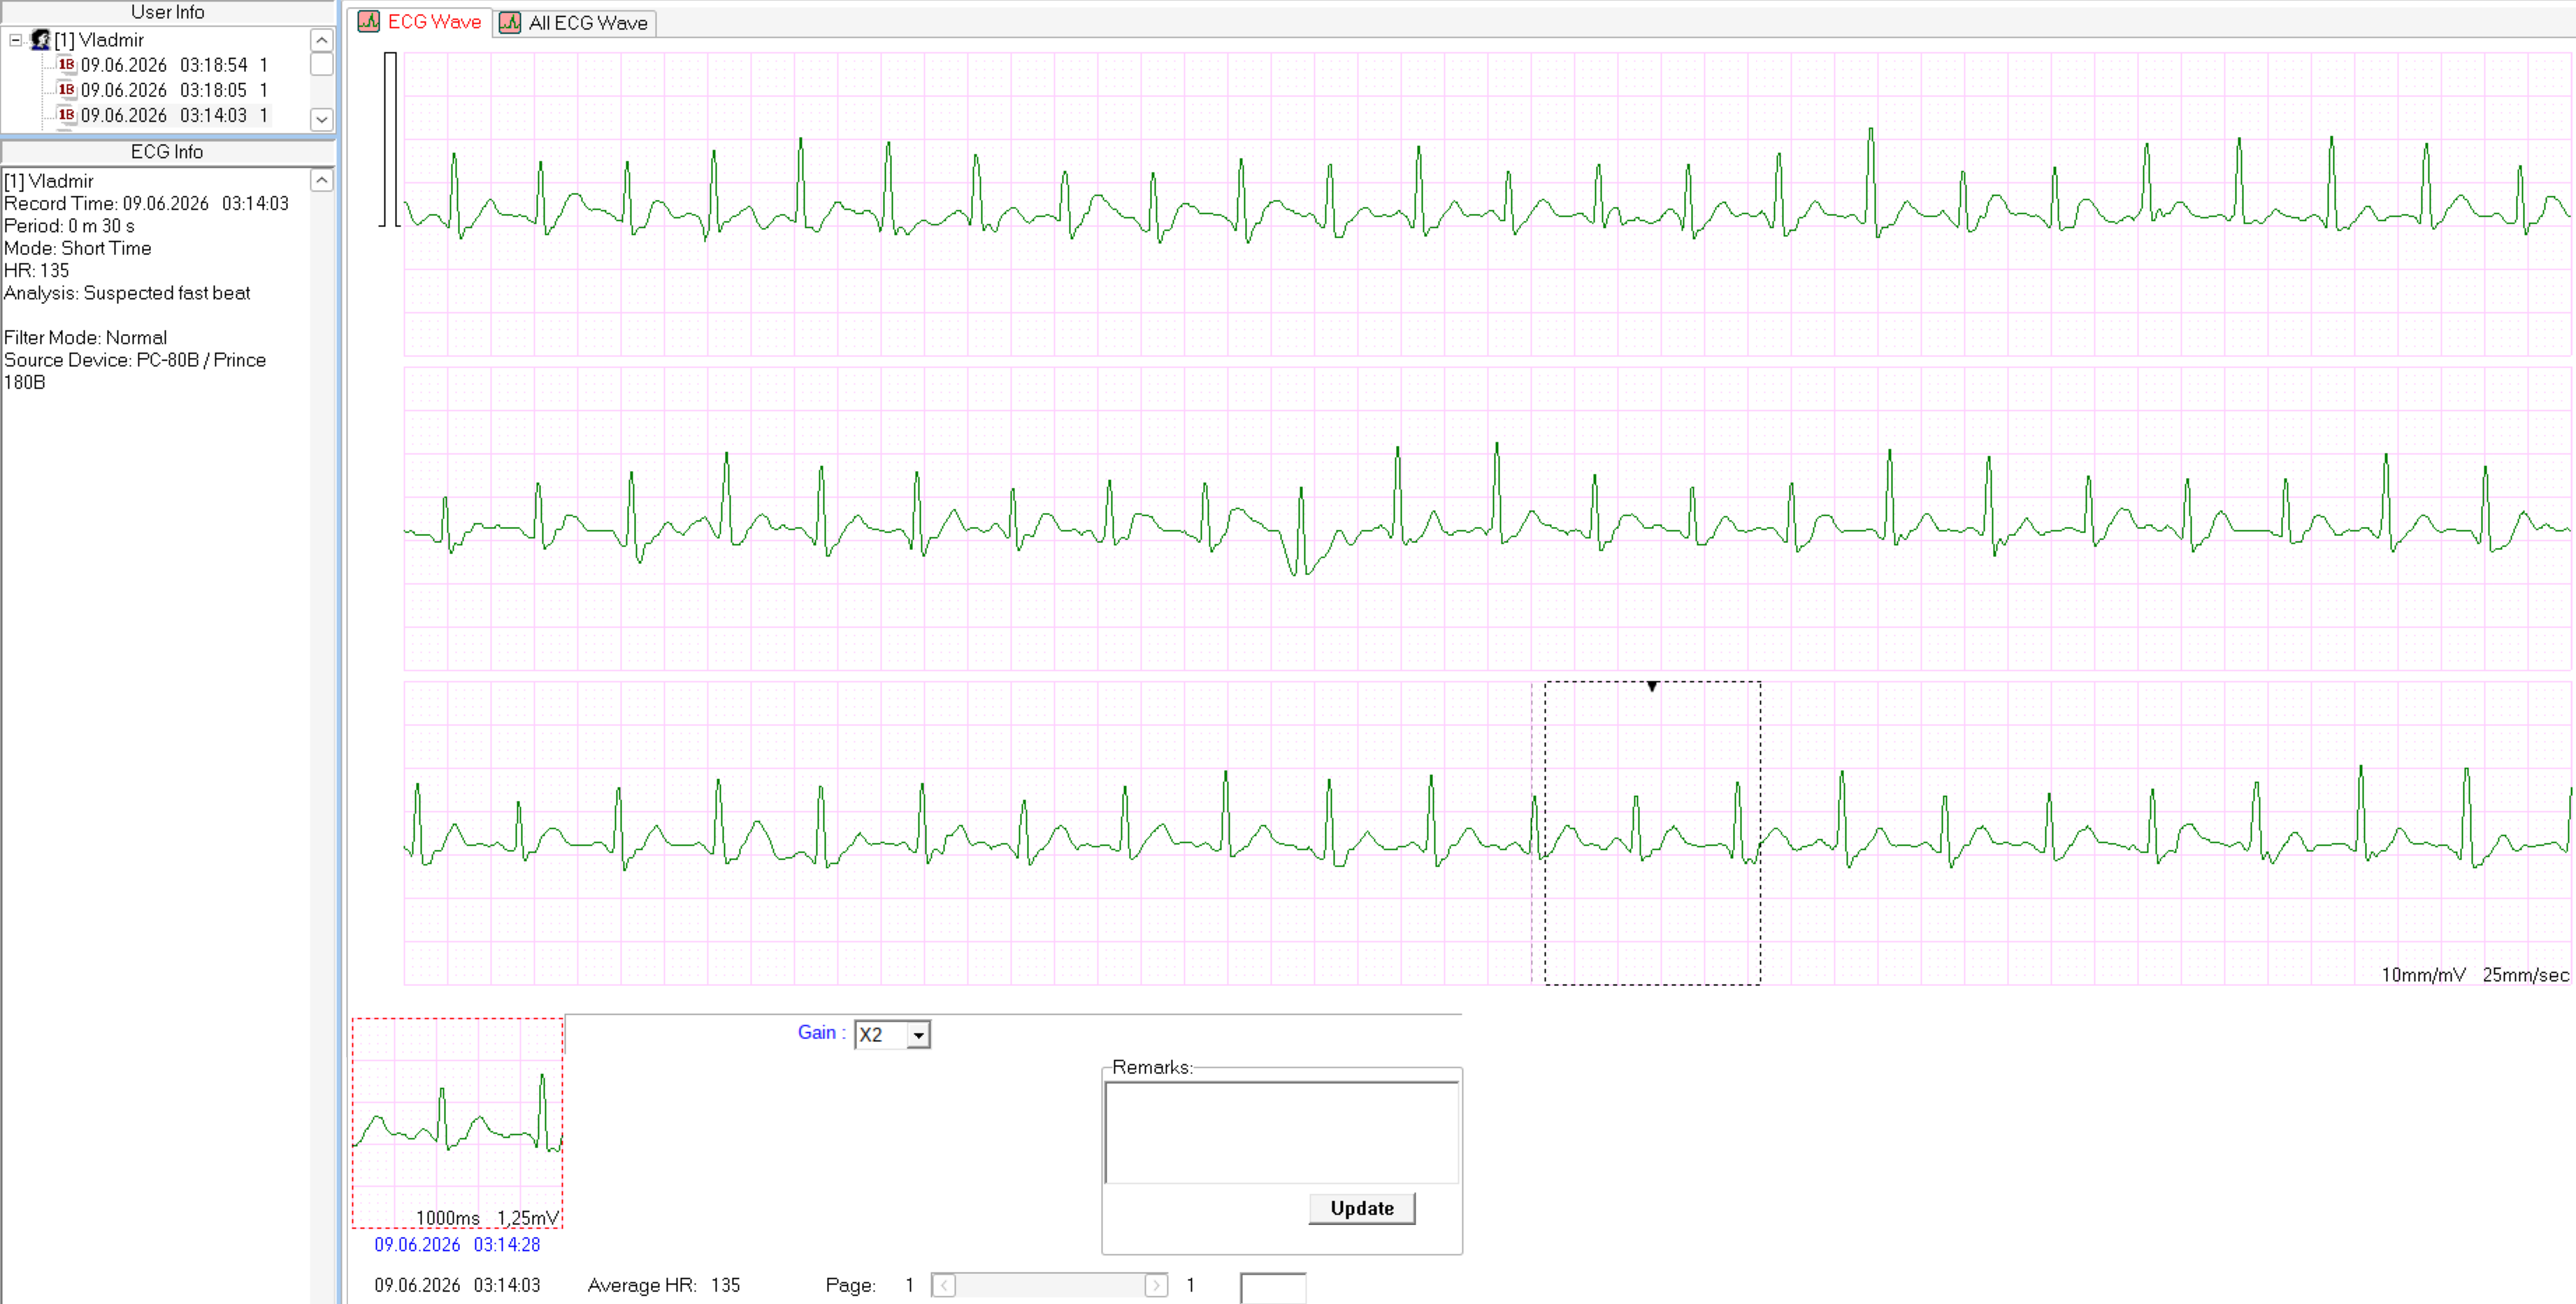
Task: Click the Gain X2 combo box value
Action: point(881,1035)
